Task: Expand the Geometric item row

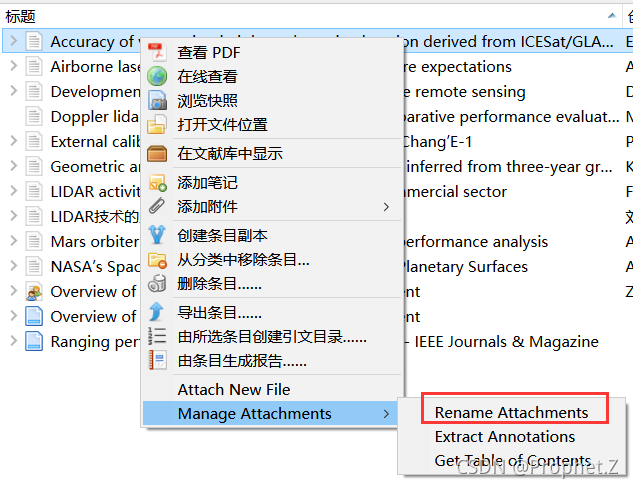Action: point(13,165)
